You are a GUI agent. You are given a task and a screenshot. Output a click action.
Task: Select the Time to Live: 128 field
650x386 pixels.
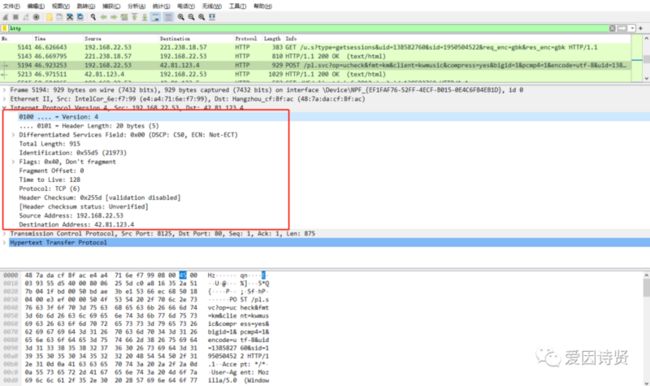tap(50, 180)
